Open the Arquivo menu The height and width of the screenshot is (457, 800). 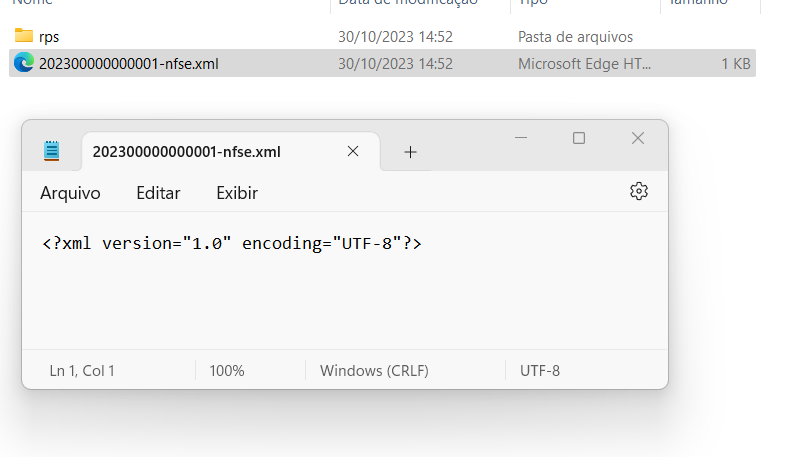click(x=70, y=193)
